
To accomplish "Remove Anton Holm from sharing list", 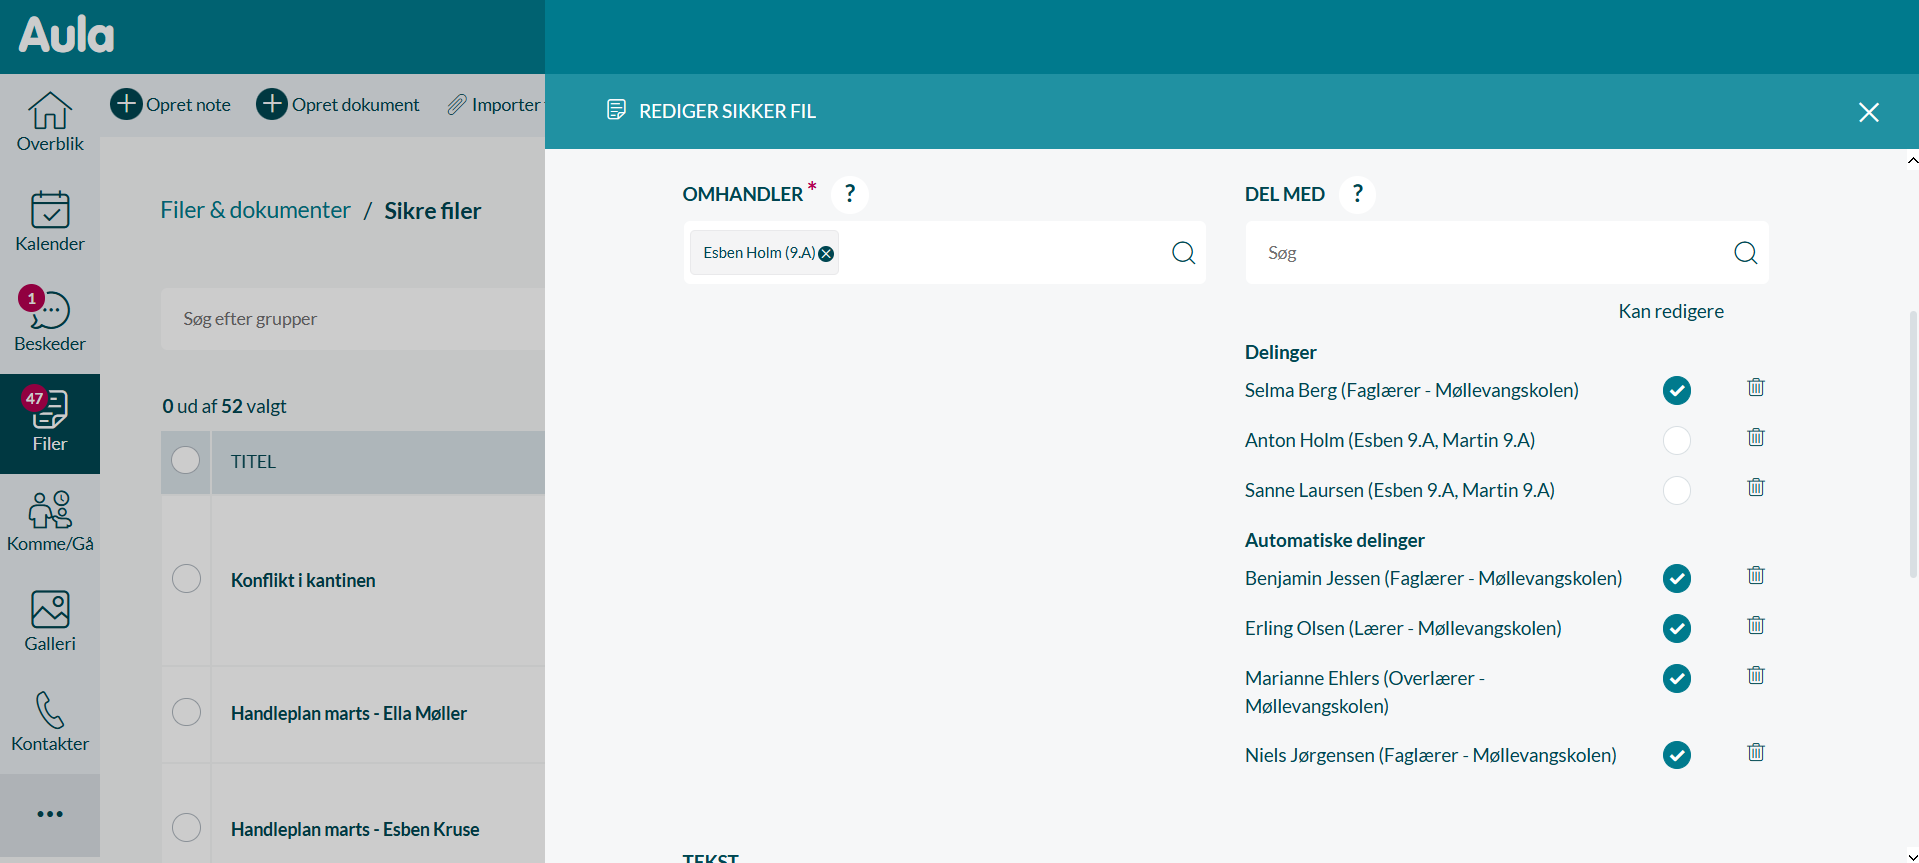I will pyautogui.click(x=1755, y=438).
